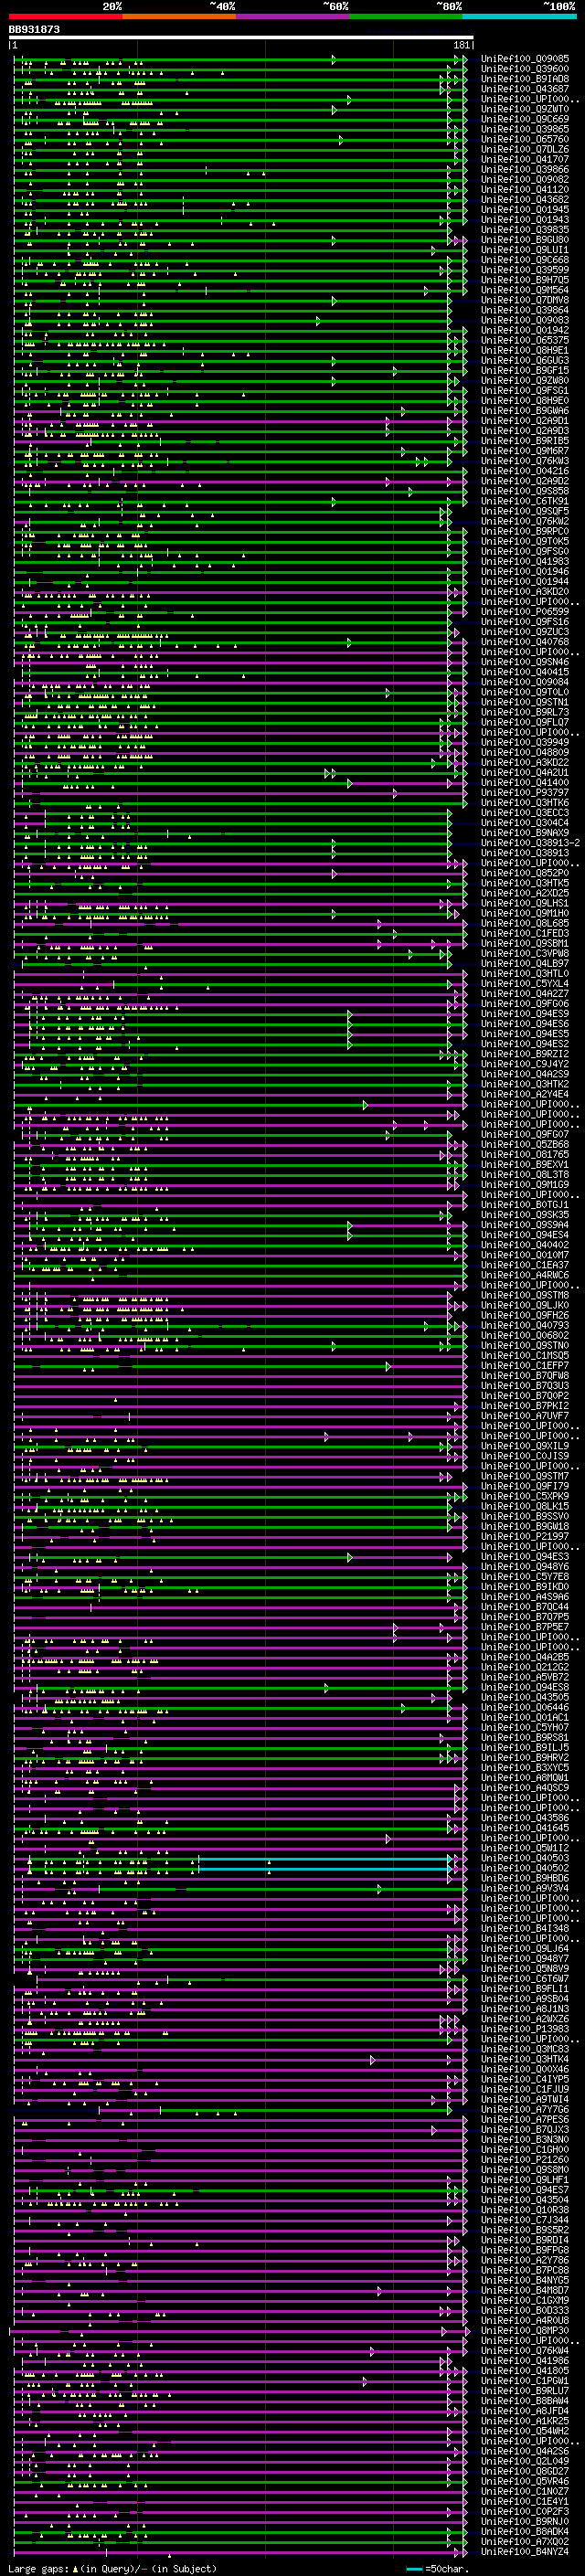The image size is (585, 2576).
Task: Select the UniRef100_Q94ES9 label
Action: click(525, 1014)
